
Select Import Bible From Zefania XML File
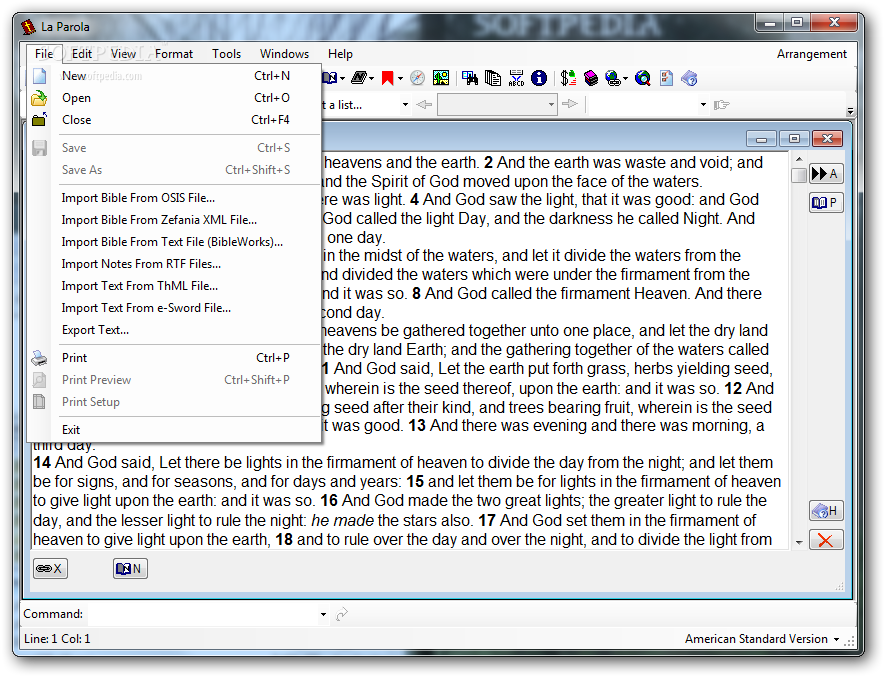coord(175,220)
